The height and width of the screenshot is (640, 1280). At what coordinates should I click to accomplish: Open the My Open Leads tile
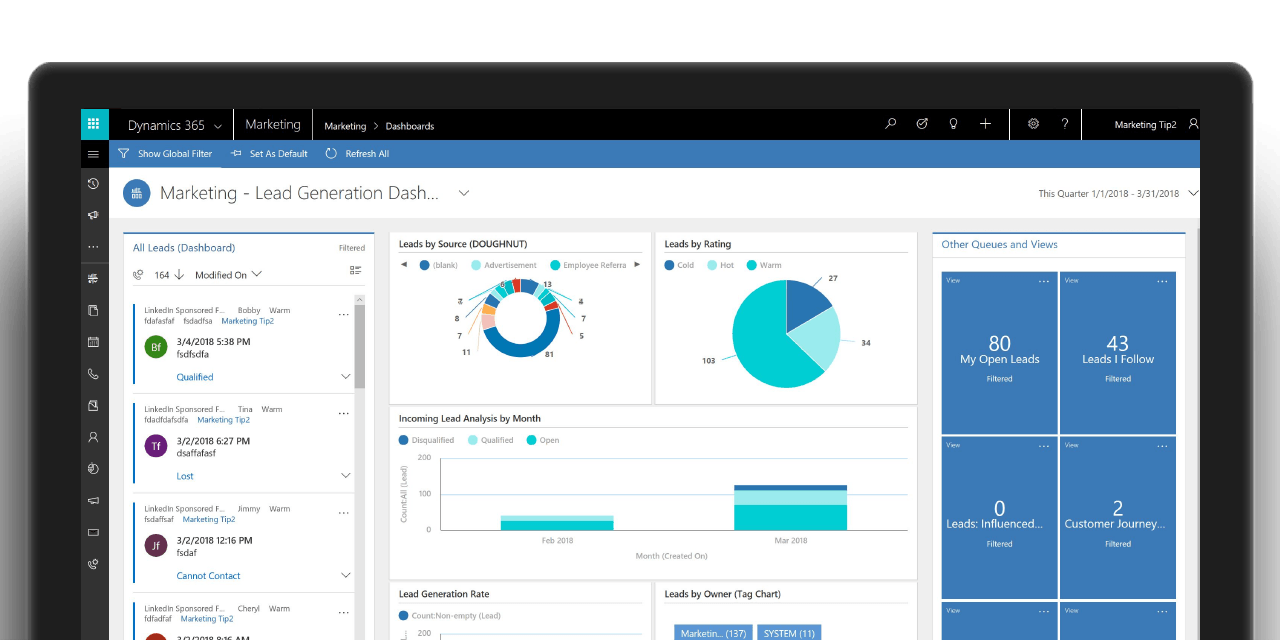(x=999, y=353)
